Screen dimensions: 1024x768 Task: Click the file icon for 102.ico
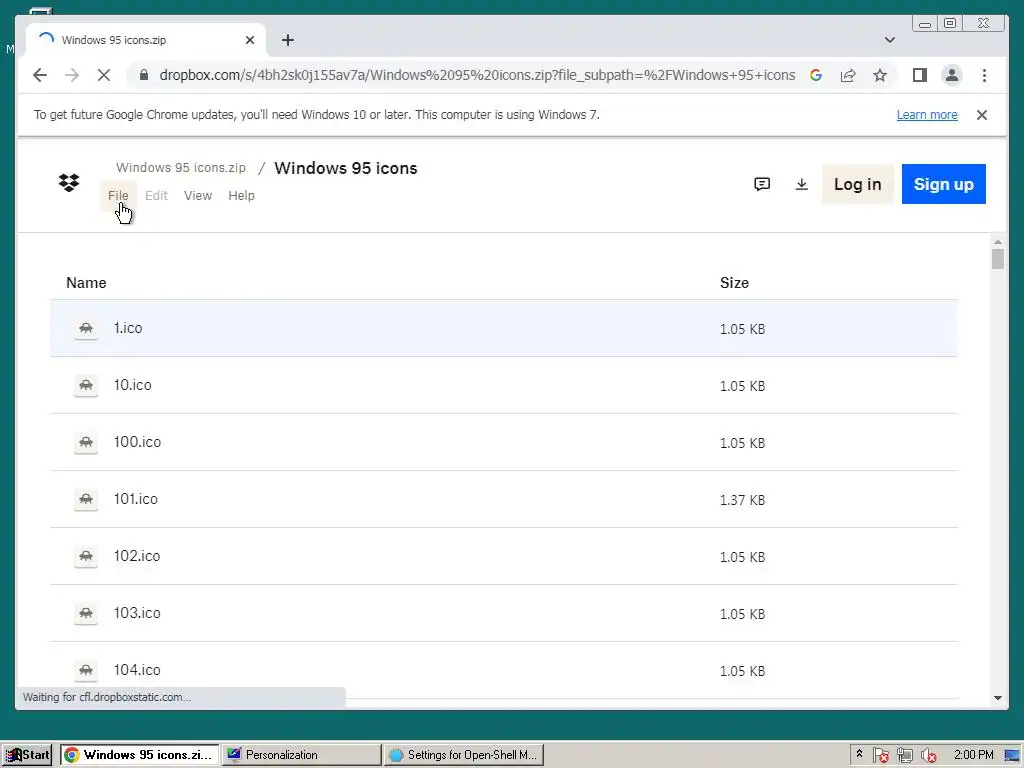[86, 556]
